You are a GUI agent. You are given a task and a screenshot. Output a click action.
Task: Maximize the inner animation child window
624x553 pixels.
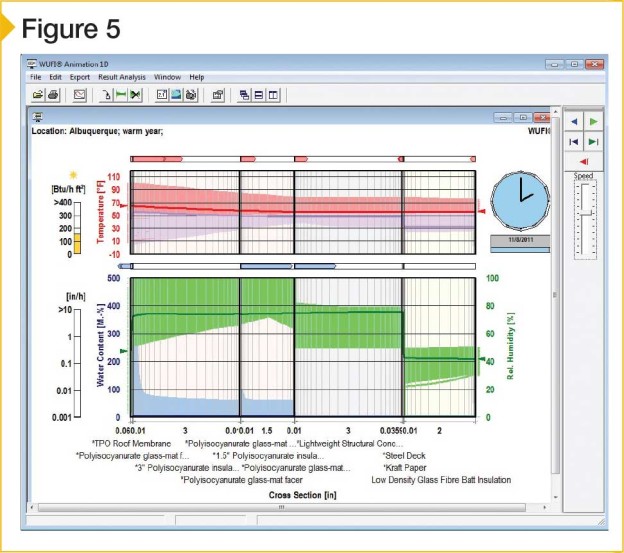(523, 117)
